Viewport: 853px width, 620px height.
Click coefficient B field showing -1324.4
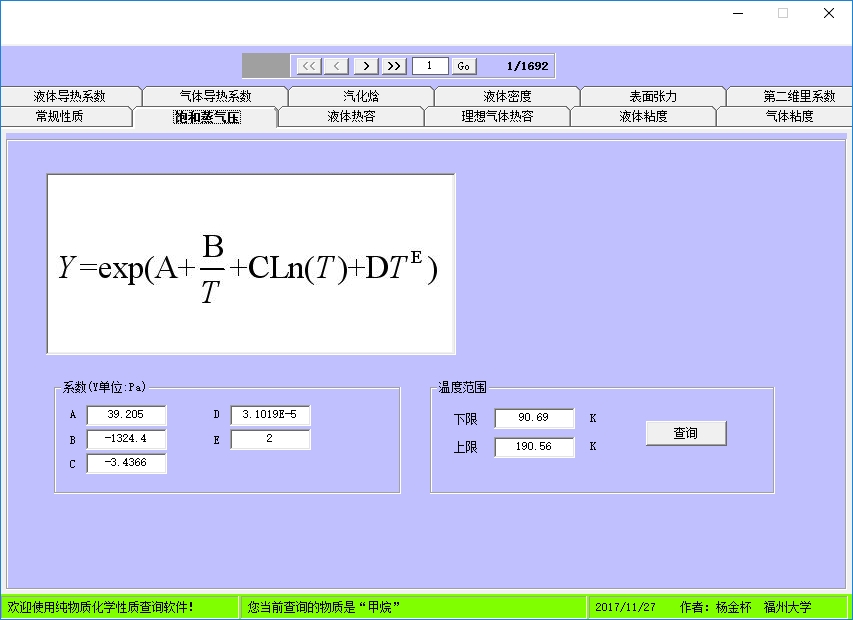127,439
